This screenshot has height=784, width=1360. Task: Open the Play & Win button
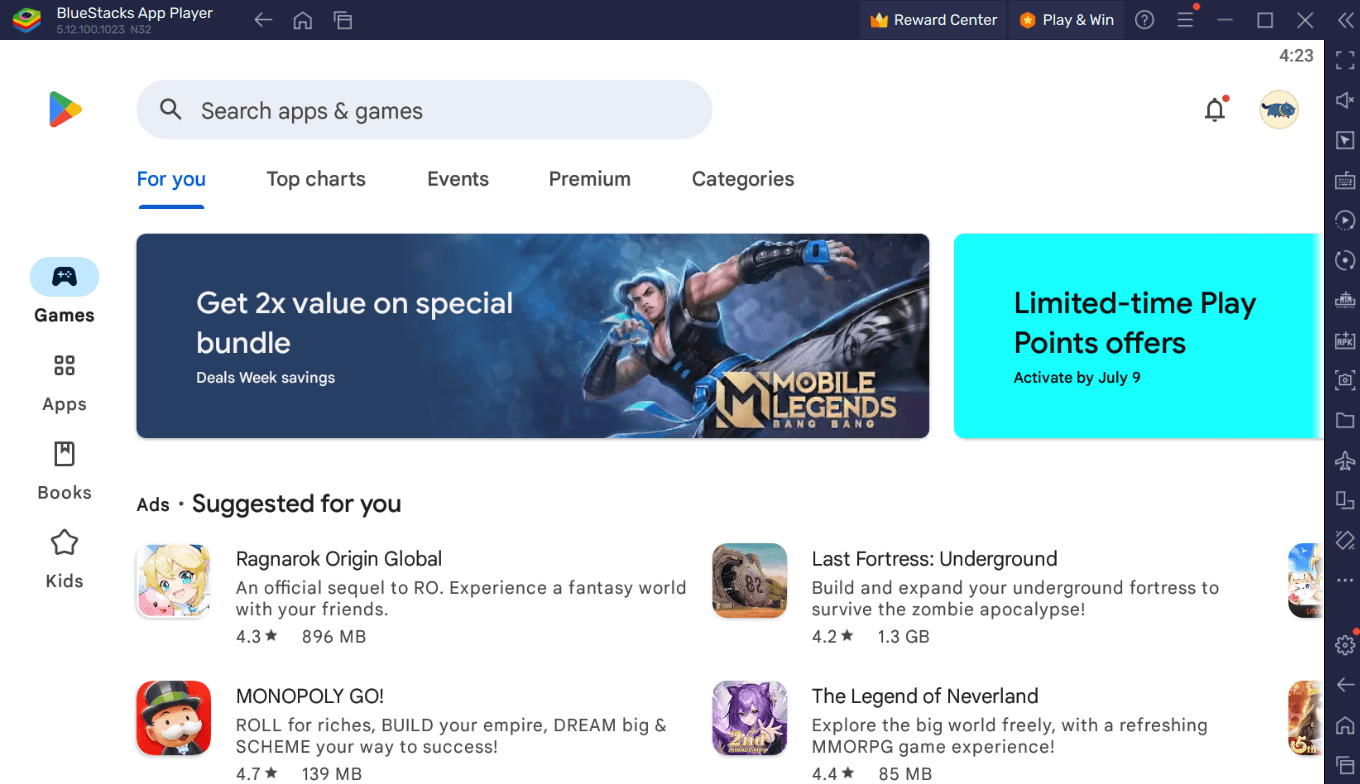(1067, 20)
